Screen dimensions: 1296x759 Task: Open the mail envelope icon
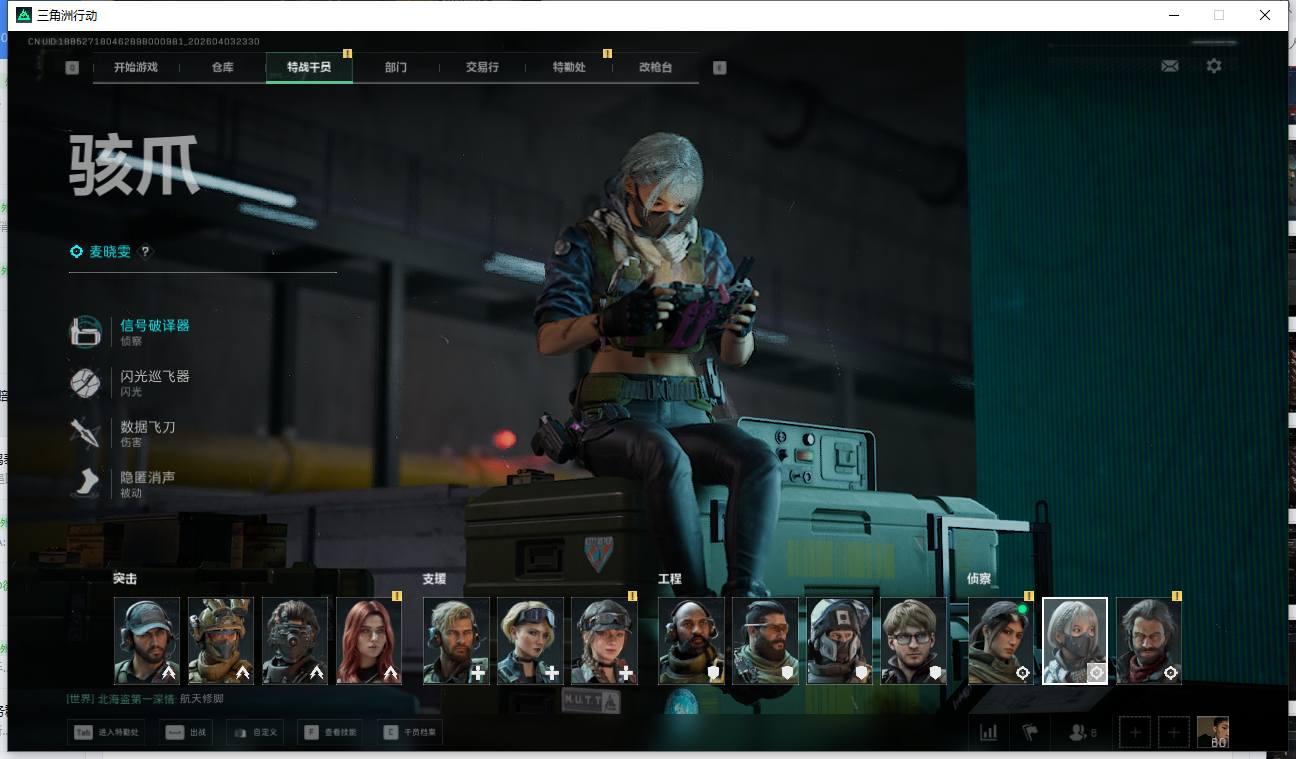[x=1169, y=66]
